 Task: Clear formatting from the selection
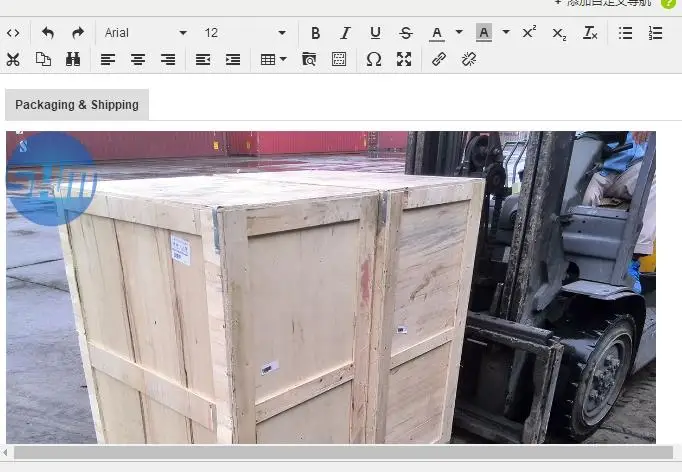coord(590,33)
